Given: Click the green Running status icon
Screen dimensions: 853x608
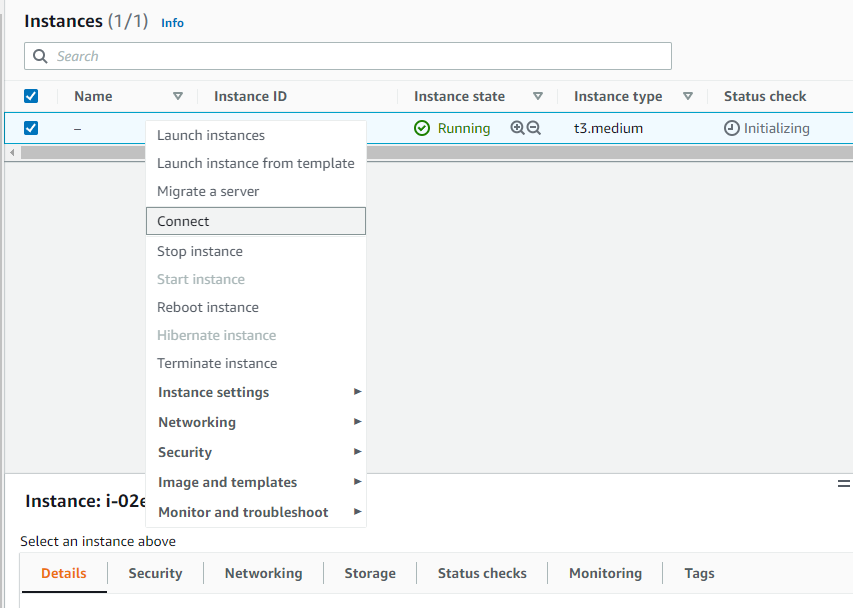Looking at the screenshot, I should point(422,128).
